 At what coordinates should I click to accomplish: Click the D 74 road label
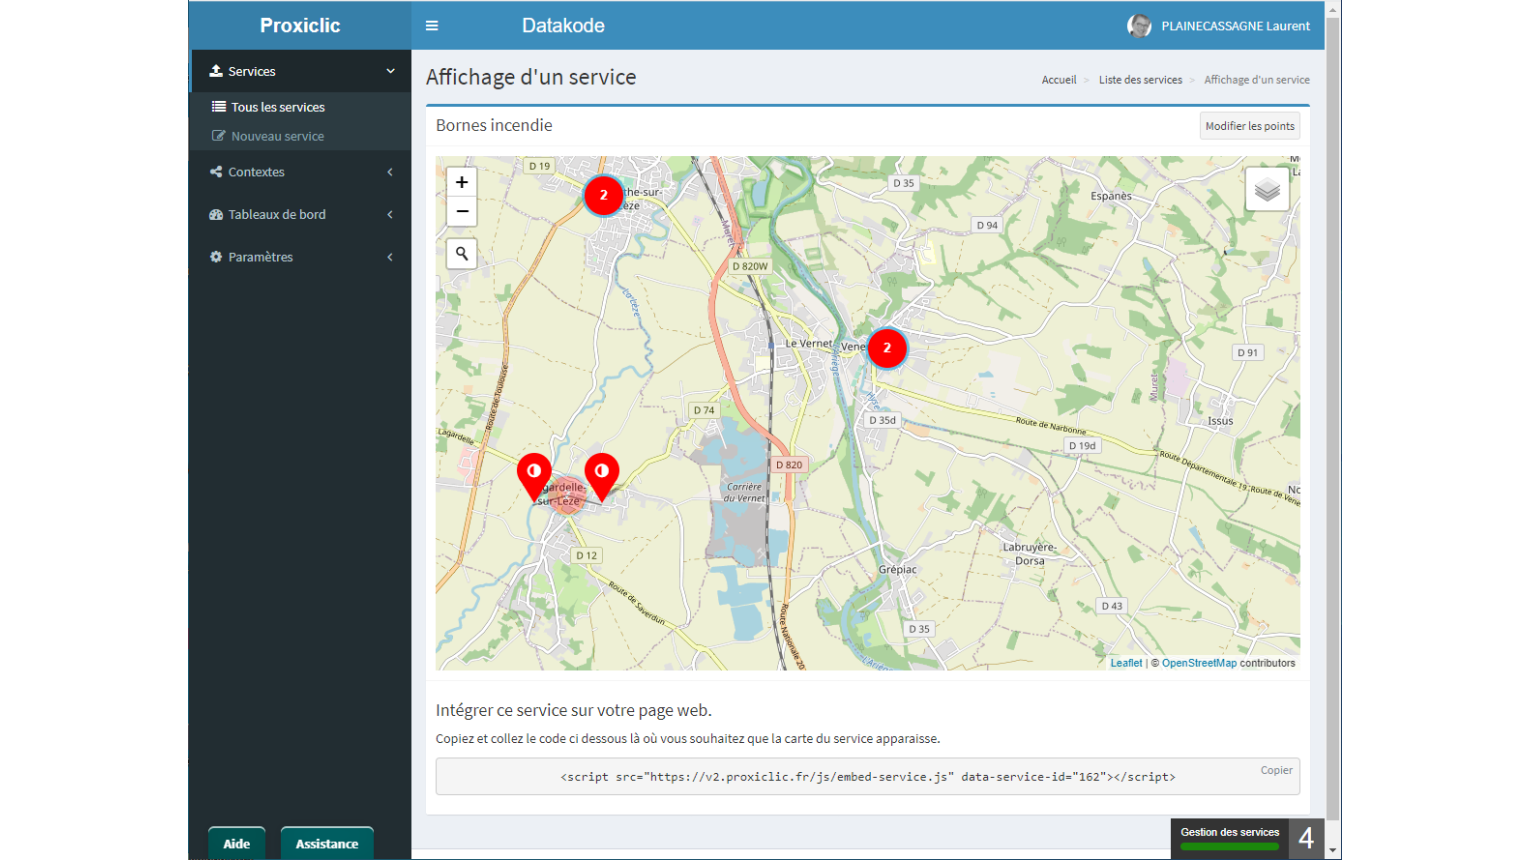click(x=704, y=410)
